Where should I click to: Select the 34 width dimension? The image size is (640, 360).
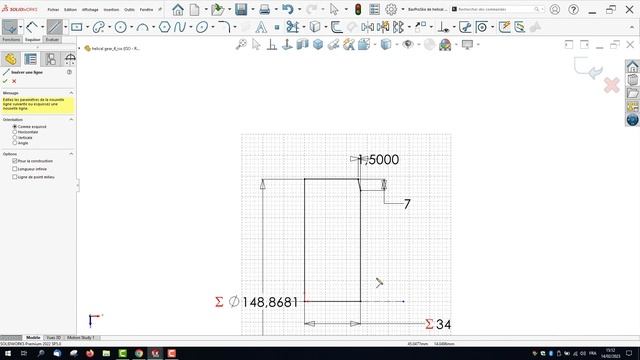tap(443, 324)
